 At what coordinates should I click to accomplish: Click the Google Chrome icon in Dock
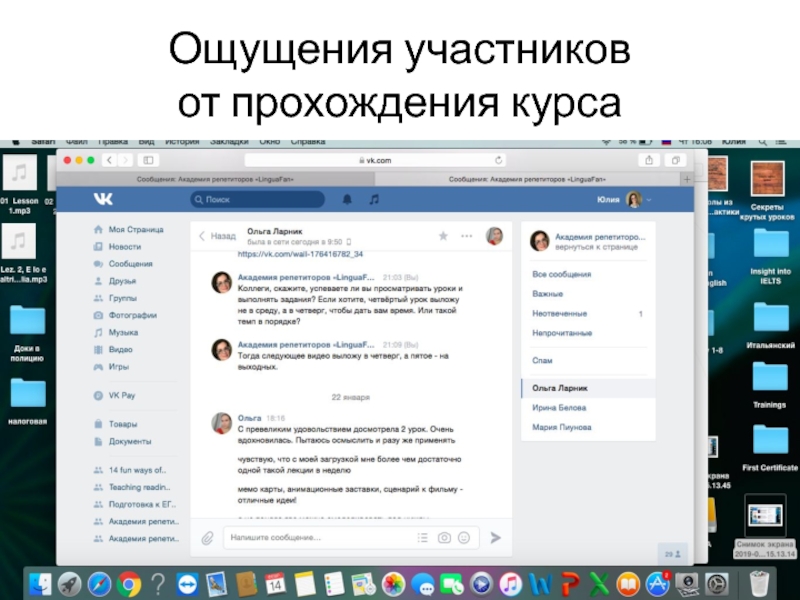[129, 583]
